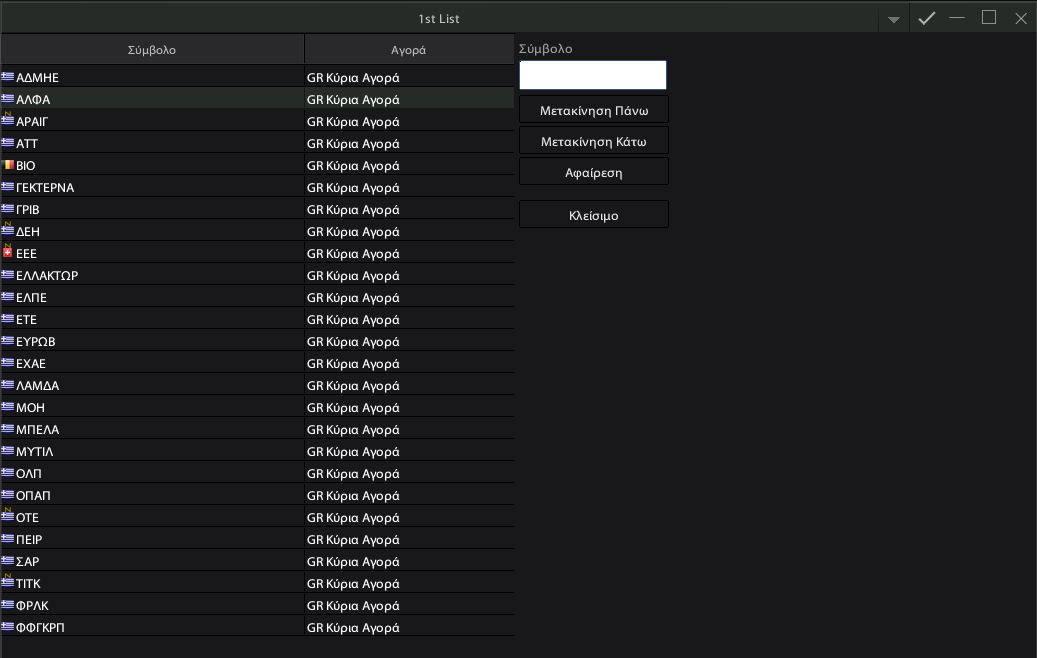The image size is (1037, 658).
Task: Select the ΑΡΑΙΓ symbol text
Action: 32,122
